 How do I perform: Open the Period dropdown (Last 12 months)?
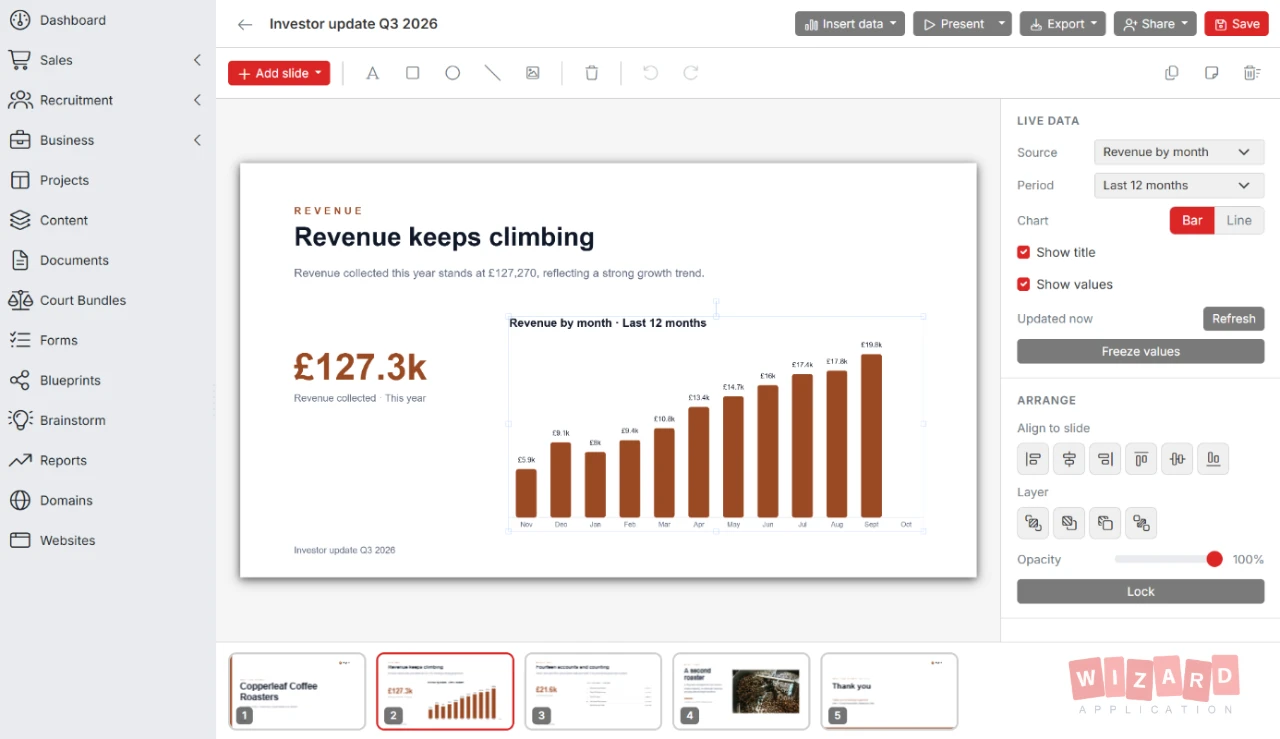click(1179, 185)
